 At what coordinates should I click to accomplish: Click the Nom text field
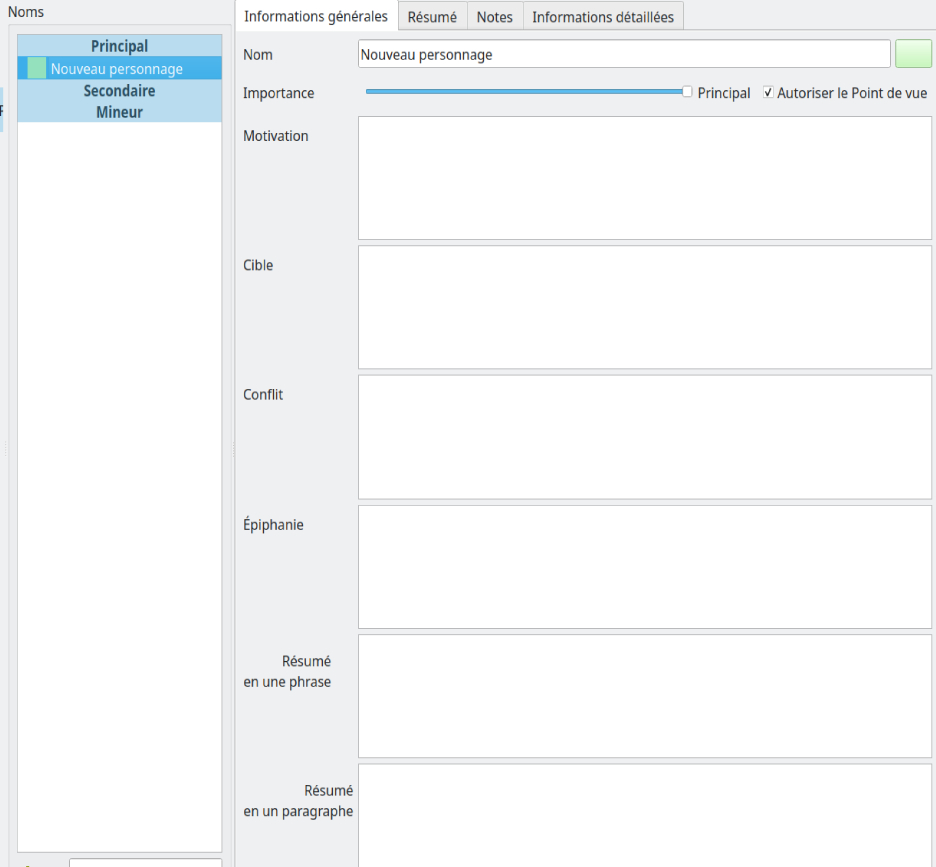pyautogui.click(x=623, y=54)
